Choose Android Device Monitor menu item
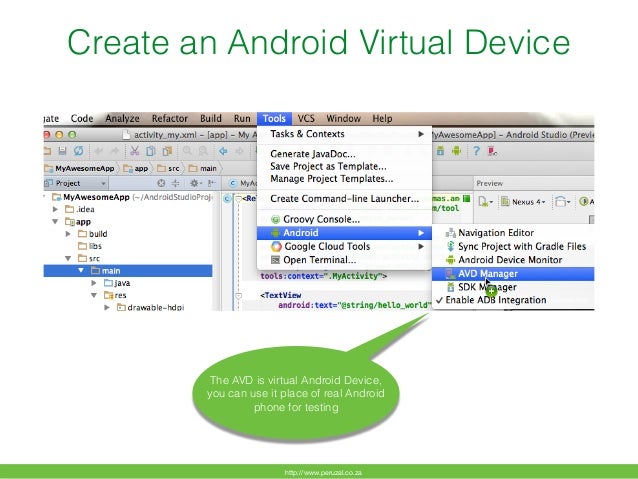 click(513, 260)
